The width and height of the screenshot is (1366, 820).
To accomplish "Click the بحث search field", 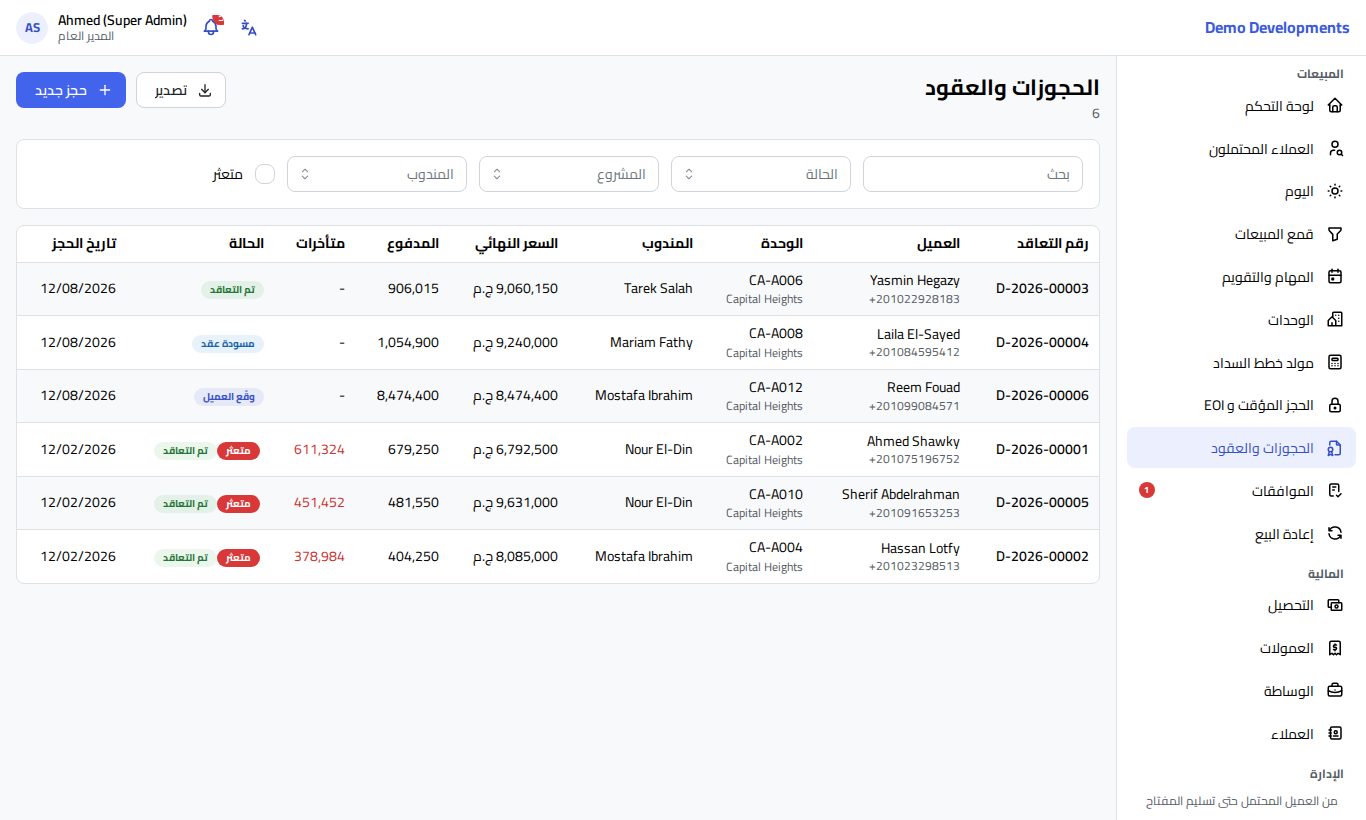I will (973, 174).
